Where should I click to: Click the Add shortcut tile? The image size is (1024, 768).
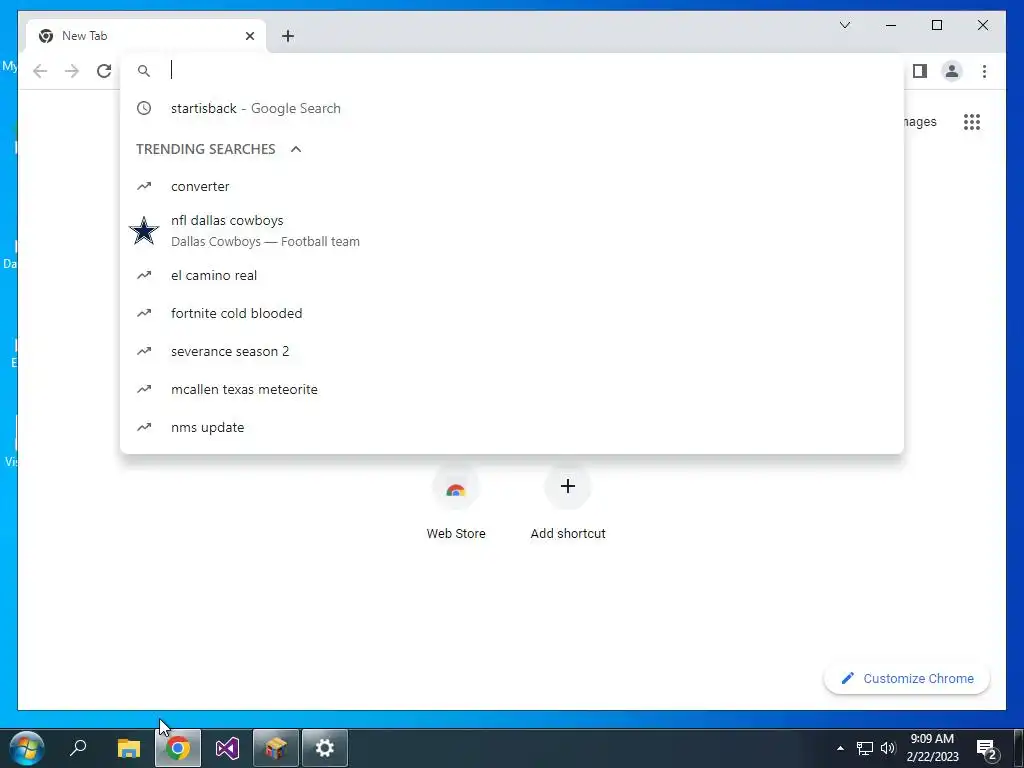pyautogui.click(x=568, y=503)
